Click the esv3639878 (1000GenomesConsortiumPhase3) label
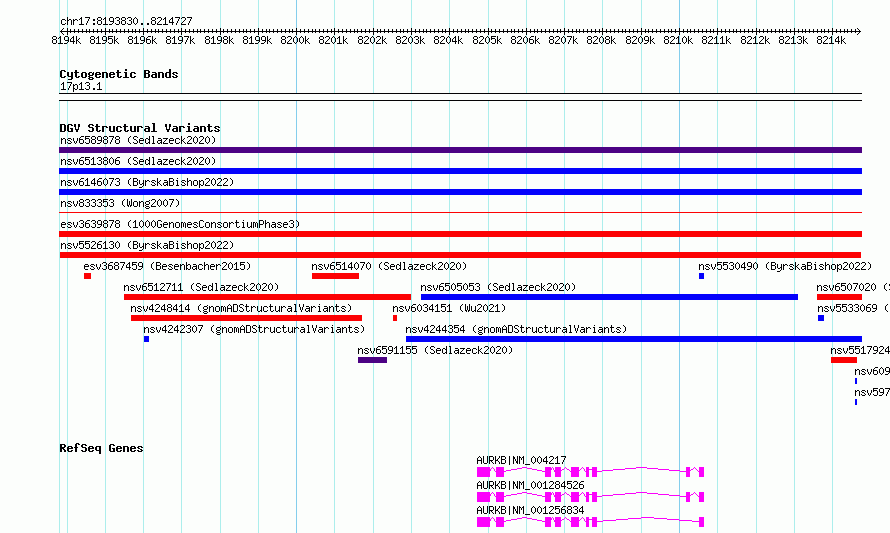This screenshot has height=533, width=890. point(180,224)
